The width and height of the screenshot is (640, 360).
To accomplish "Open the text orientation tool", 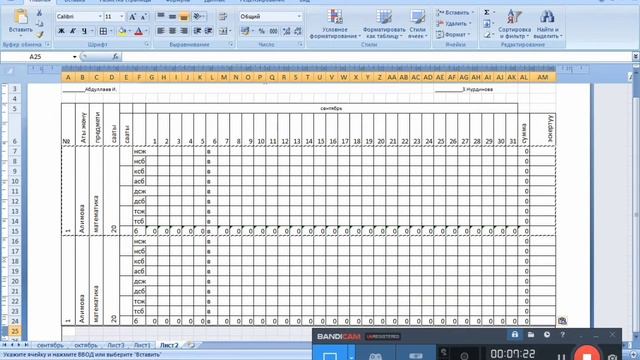I will click(x=198, y=16).
